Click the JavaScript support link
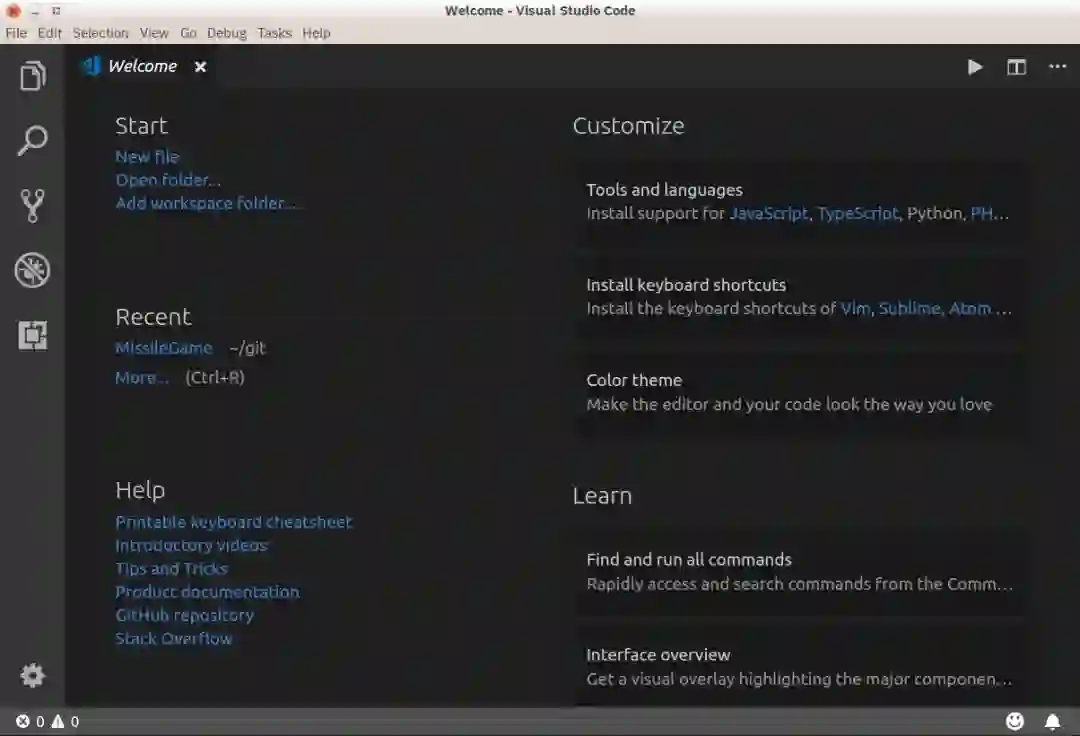 (769, 213)
